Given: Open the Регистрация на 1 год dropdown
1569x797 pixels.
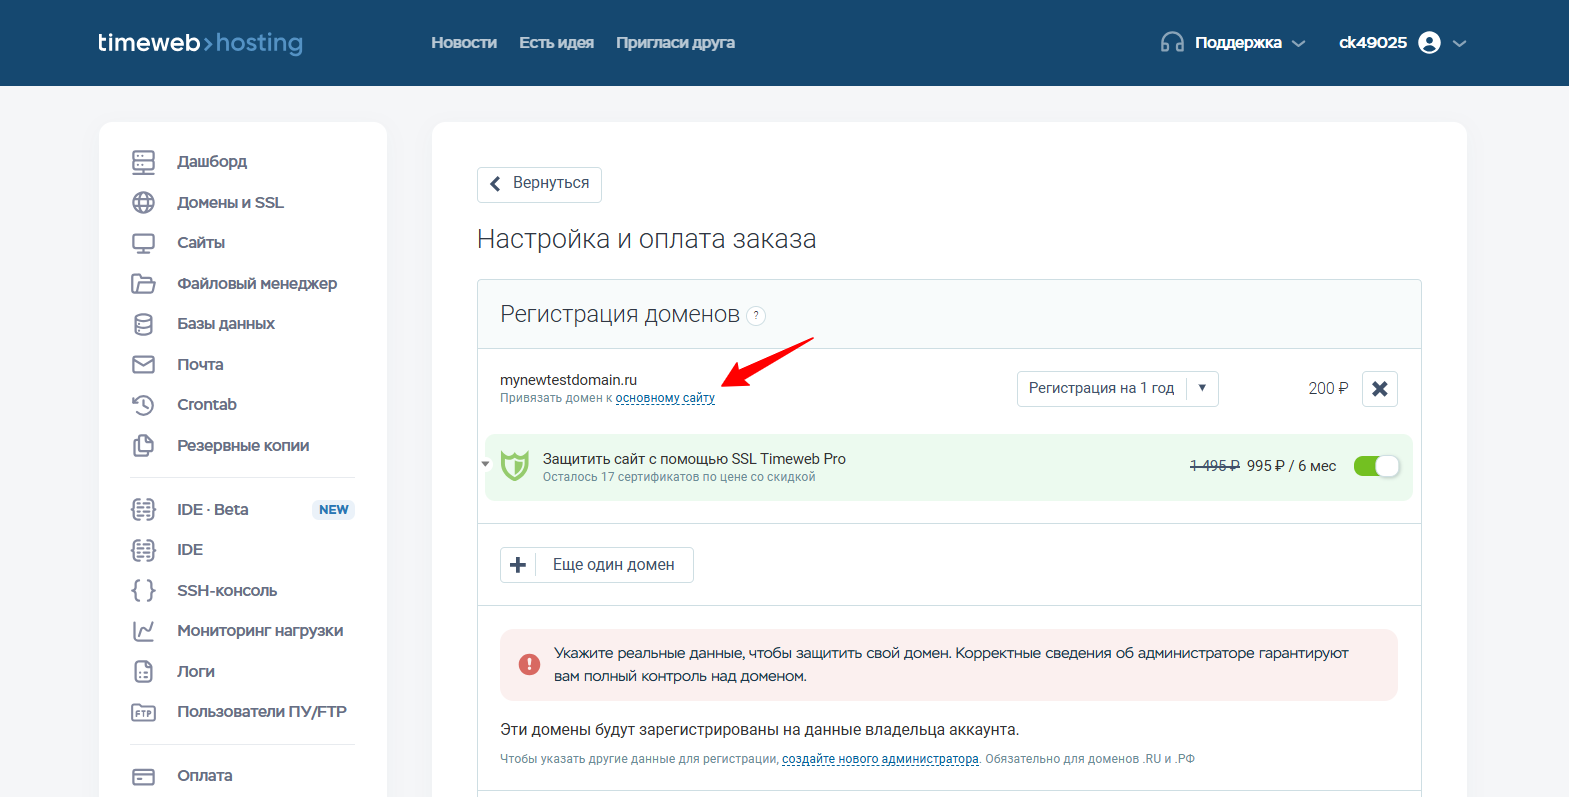Looking at the screenshot, I should 1117,389.
